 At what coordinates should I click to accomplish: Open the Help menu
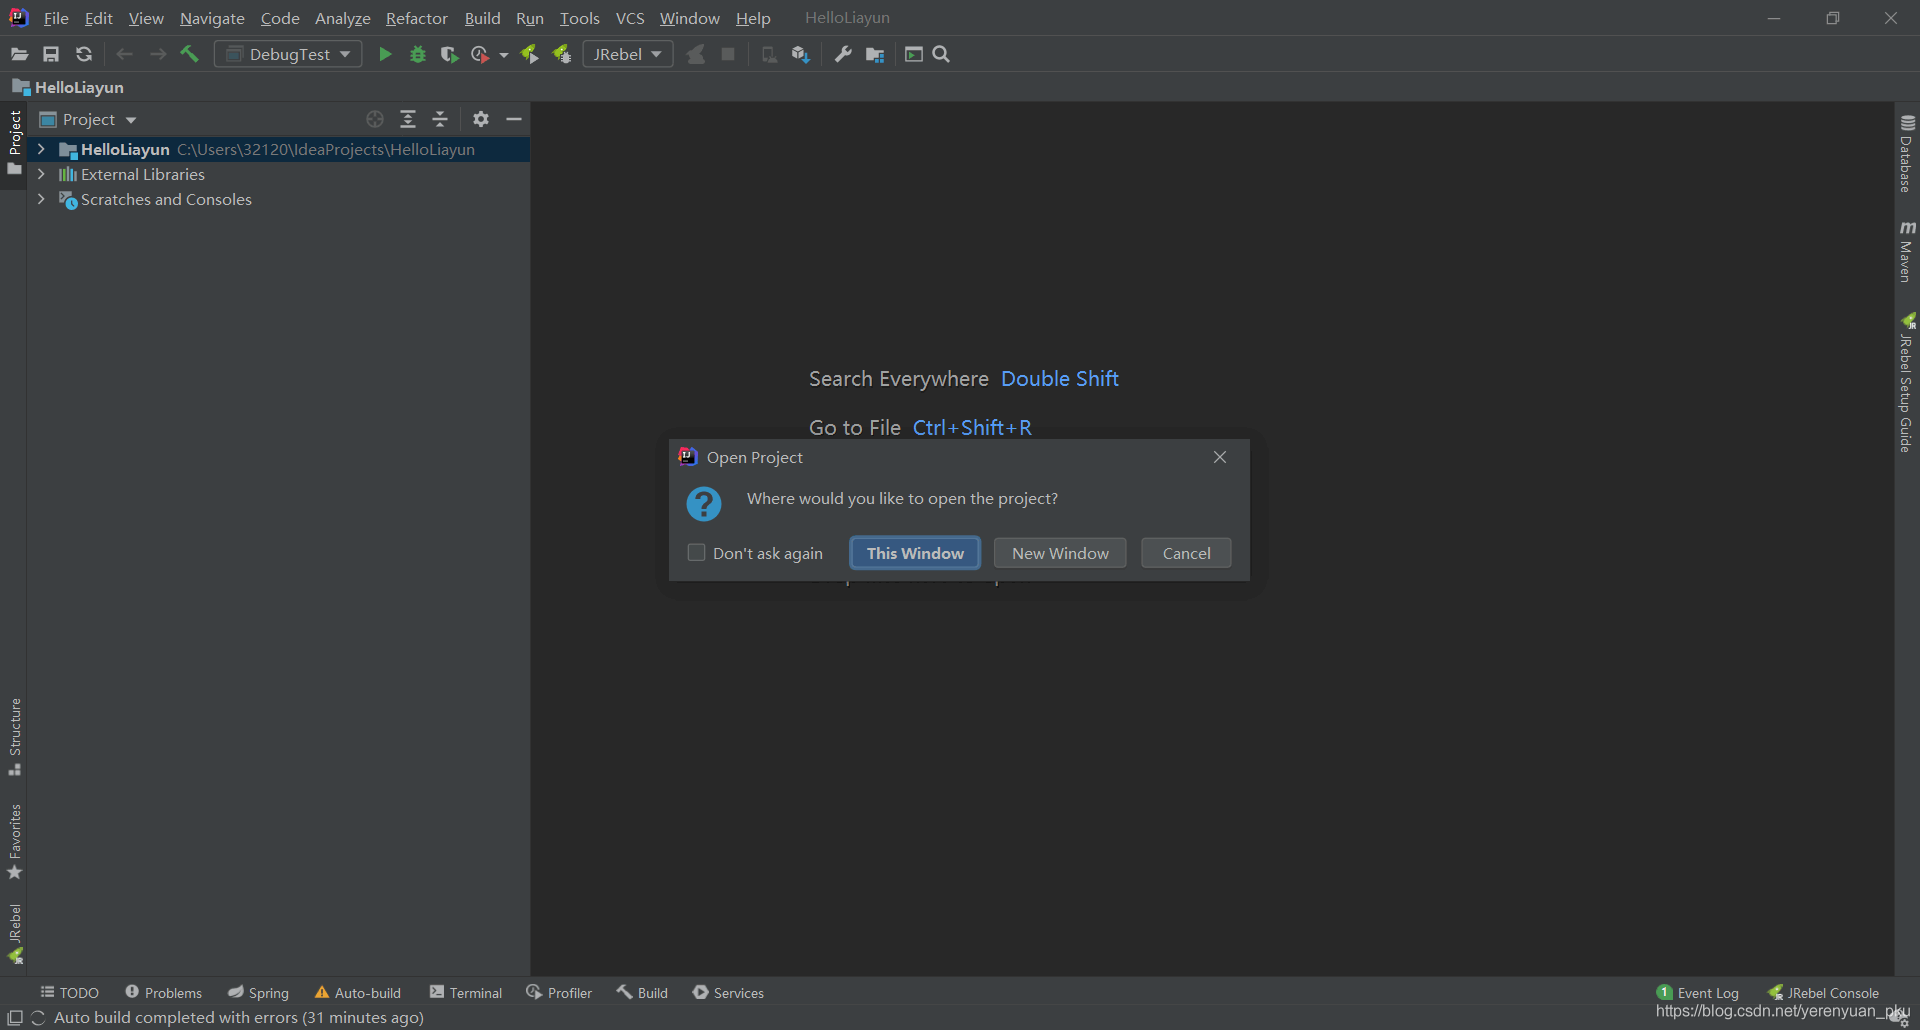point(753,18)
